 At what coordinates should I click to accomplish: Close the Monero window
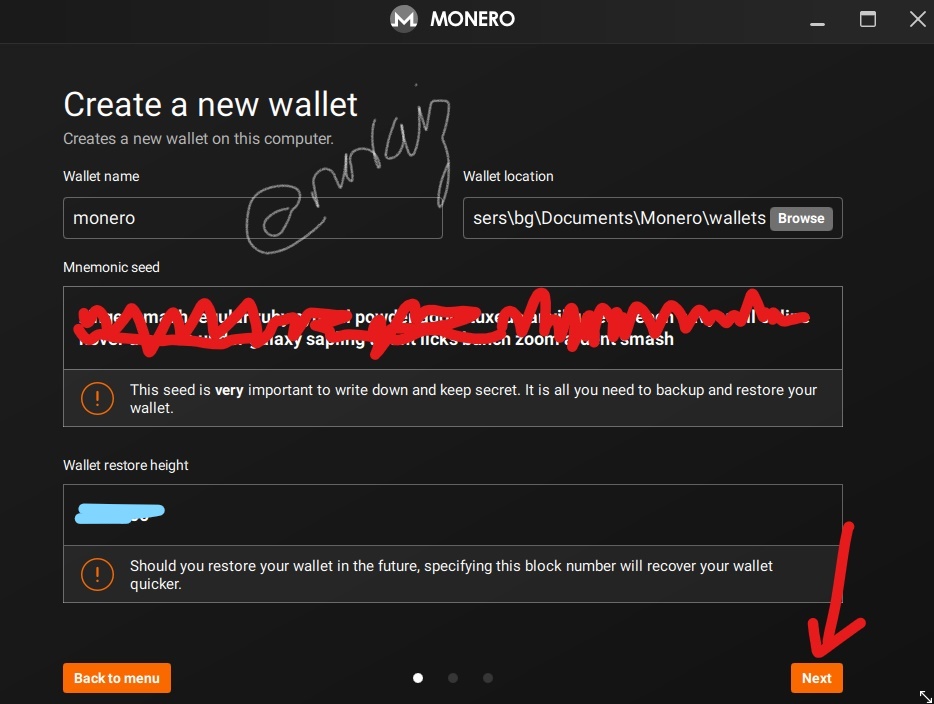click(x=918, y=20)
